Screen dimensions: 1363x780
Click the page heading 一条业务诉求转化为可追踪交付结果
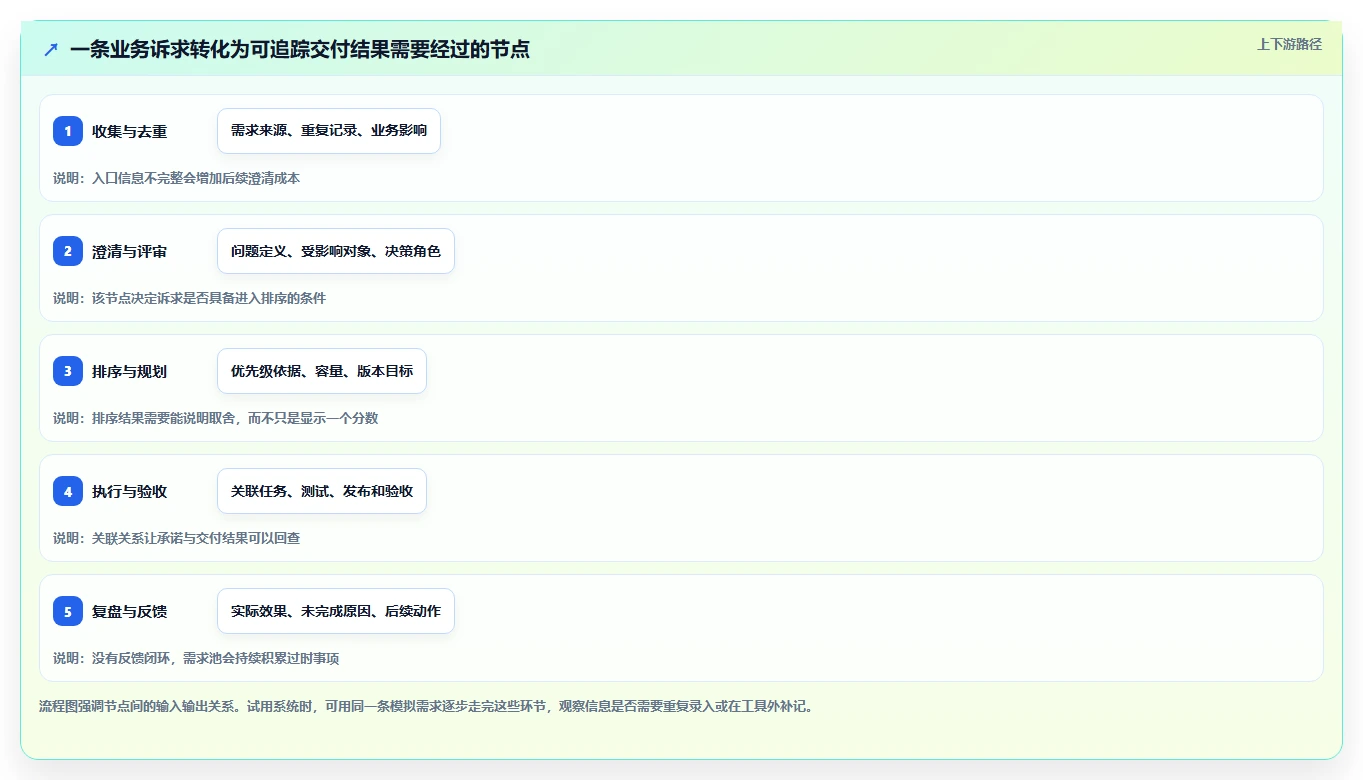[300, 49]
